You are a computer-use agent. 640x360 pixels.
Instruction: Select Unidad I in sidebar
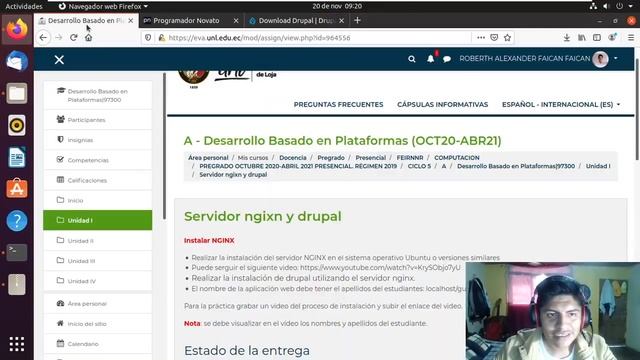[98, 220]
